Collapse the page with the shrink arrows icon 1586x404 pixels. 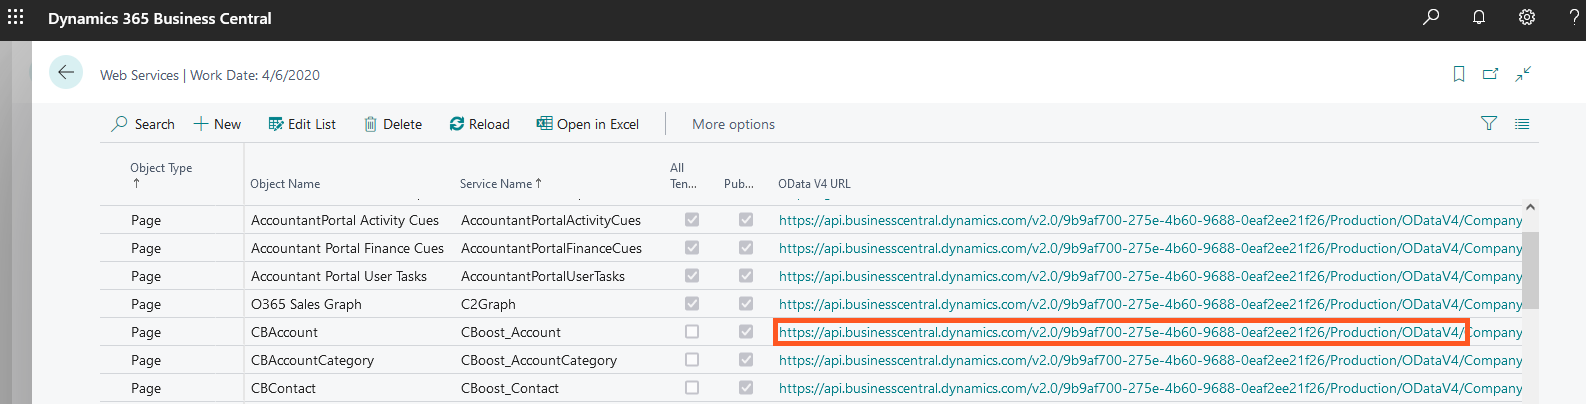pyautogui.click(x=1523, y=74)
